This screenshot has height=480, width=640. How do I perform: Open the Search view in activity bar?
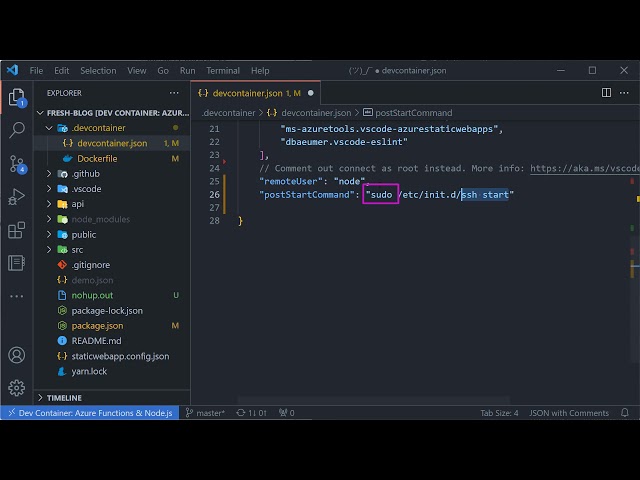click(17, 130)
